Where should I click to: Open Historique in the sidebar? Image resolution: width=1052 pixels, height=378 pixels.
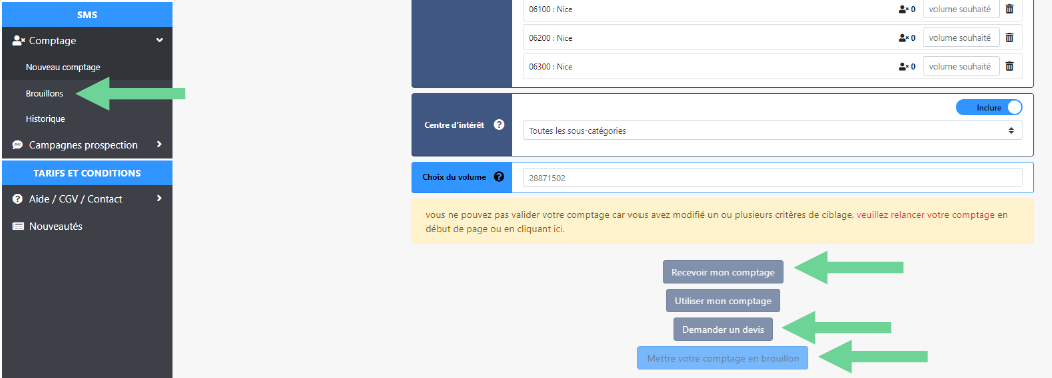pos(45,119)
